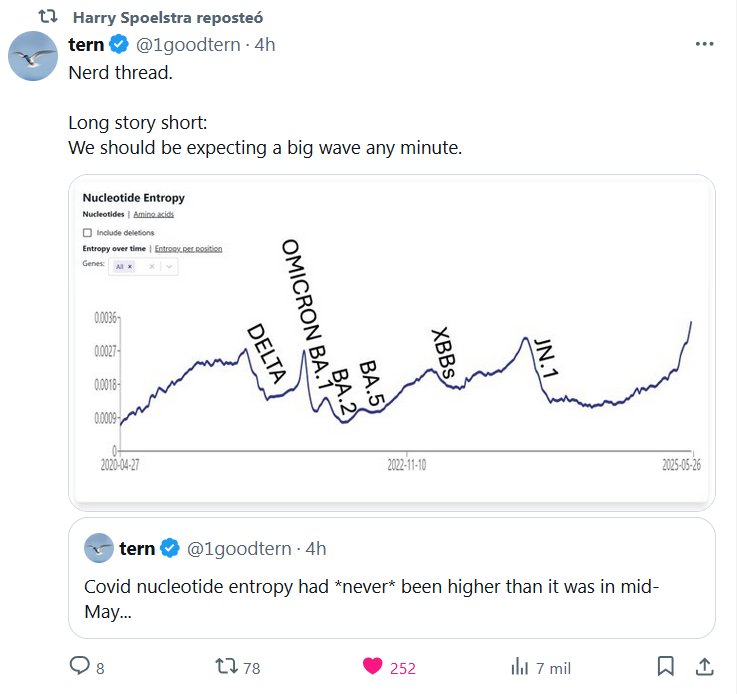
Task: Bookmark this tweet
Action: coord(665,666)
